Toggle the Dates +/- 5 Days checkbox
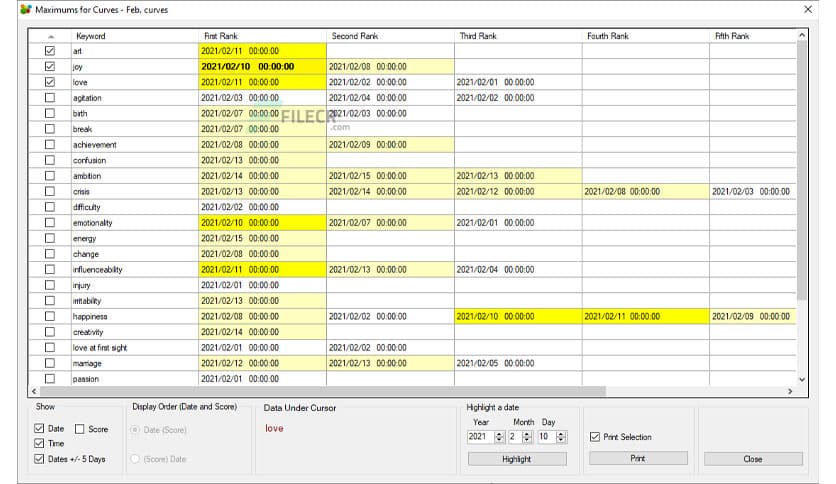 pos(39,458)
